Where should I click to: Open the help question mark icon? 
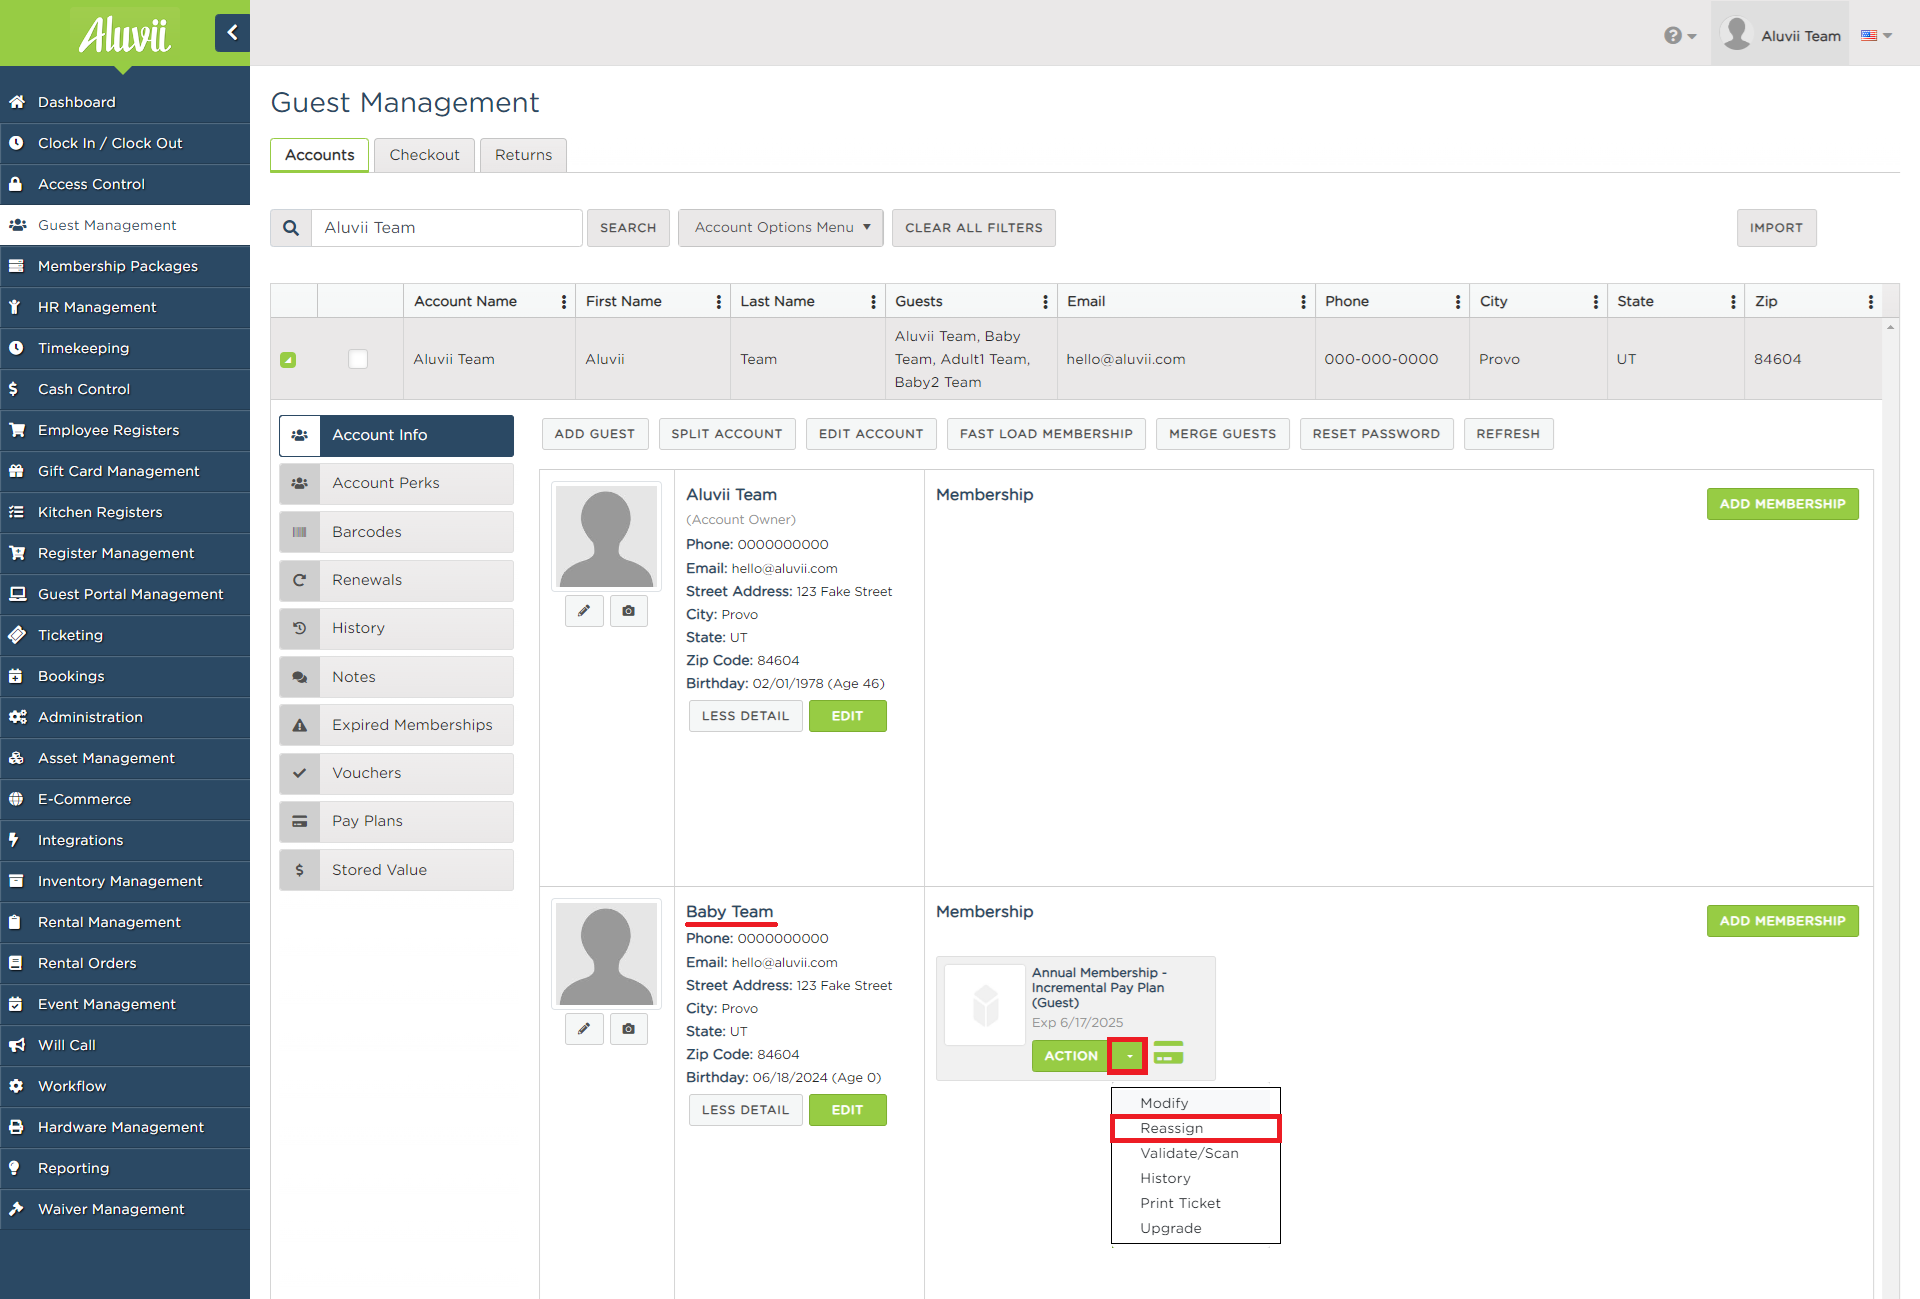coord(1679,36)
